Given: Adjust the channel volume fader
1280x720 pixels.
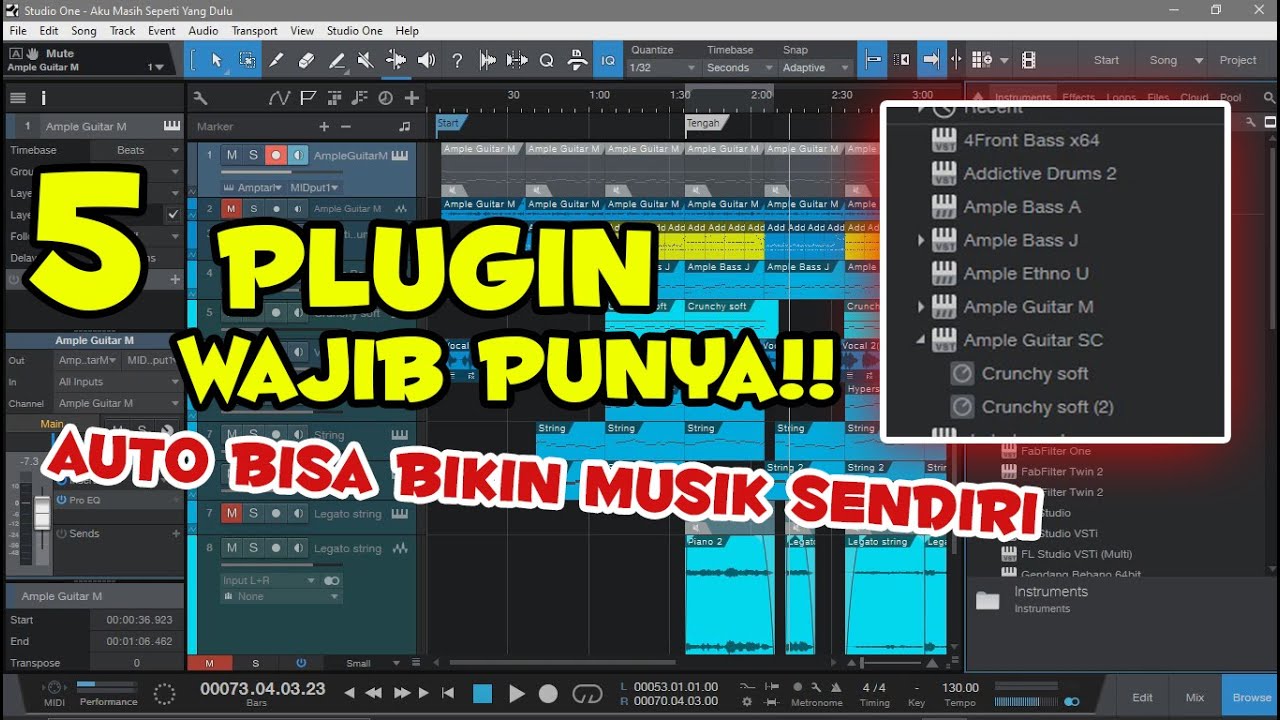Looking at the screenshot, I should point(42,513).
